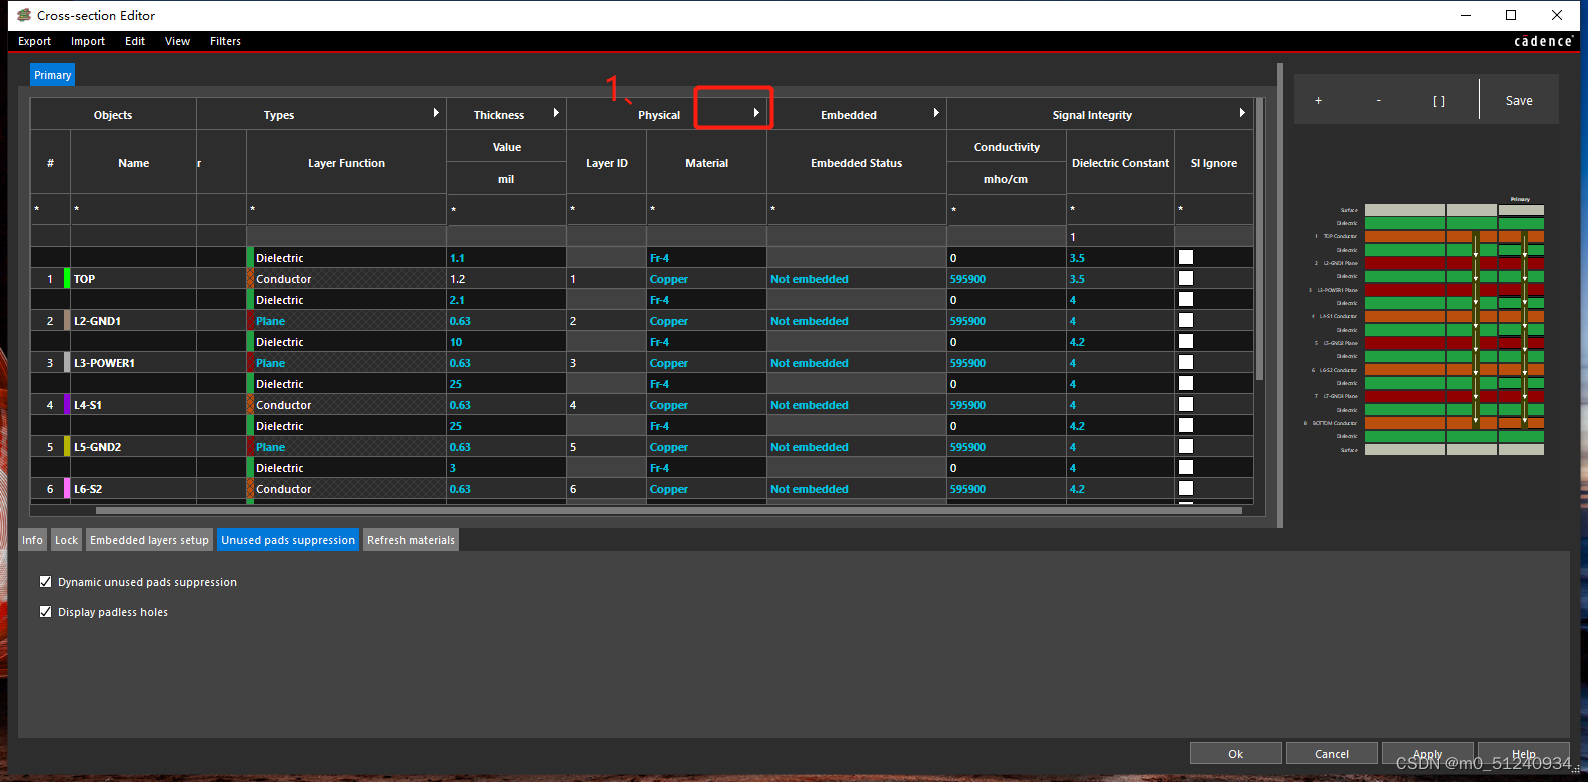Screen dimensions: 1588x782
Task: Enable SI Ignore checkbox for TOP layer
Action: click(1186, 279)
